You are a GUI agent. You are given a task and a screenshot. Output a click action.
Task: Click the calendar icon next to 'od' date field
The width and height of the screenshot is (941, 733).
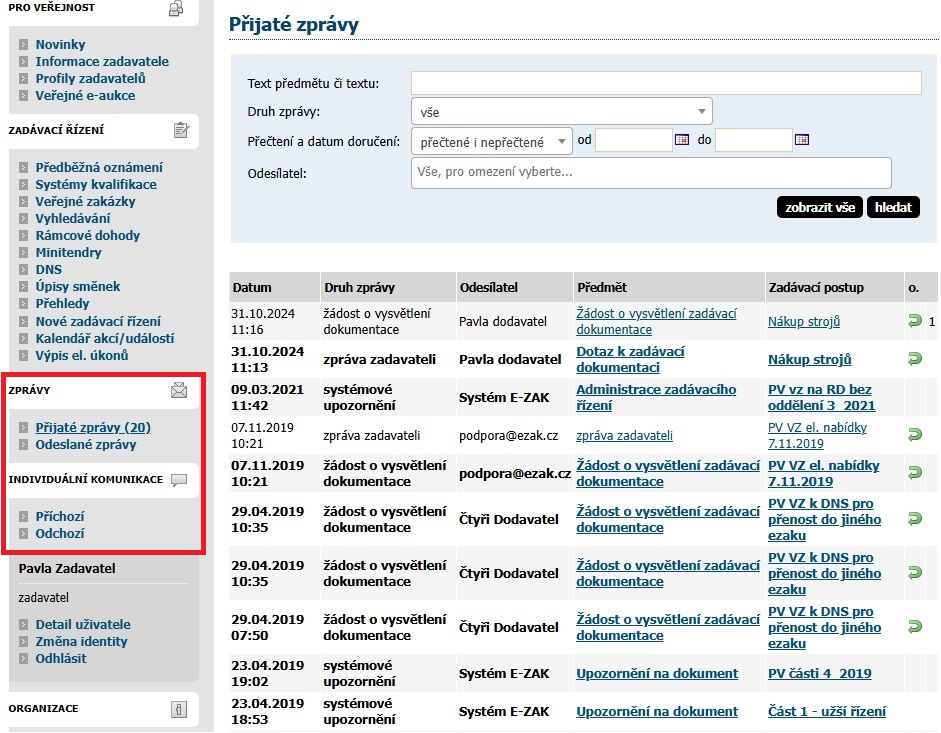(682, 140)
